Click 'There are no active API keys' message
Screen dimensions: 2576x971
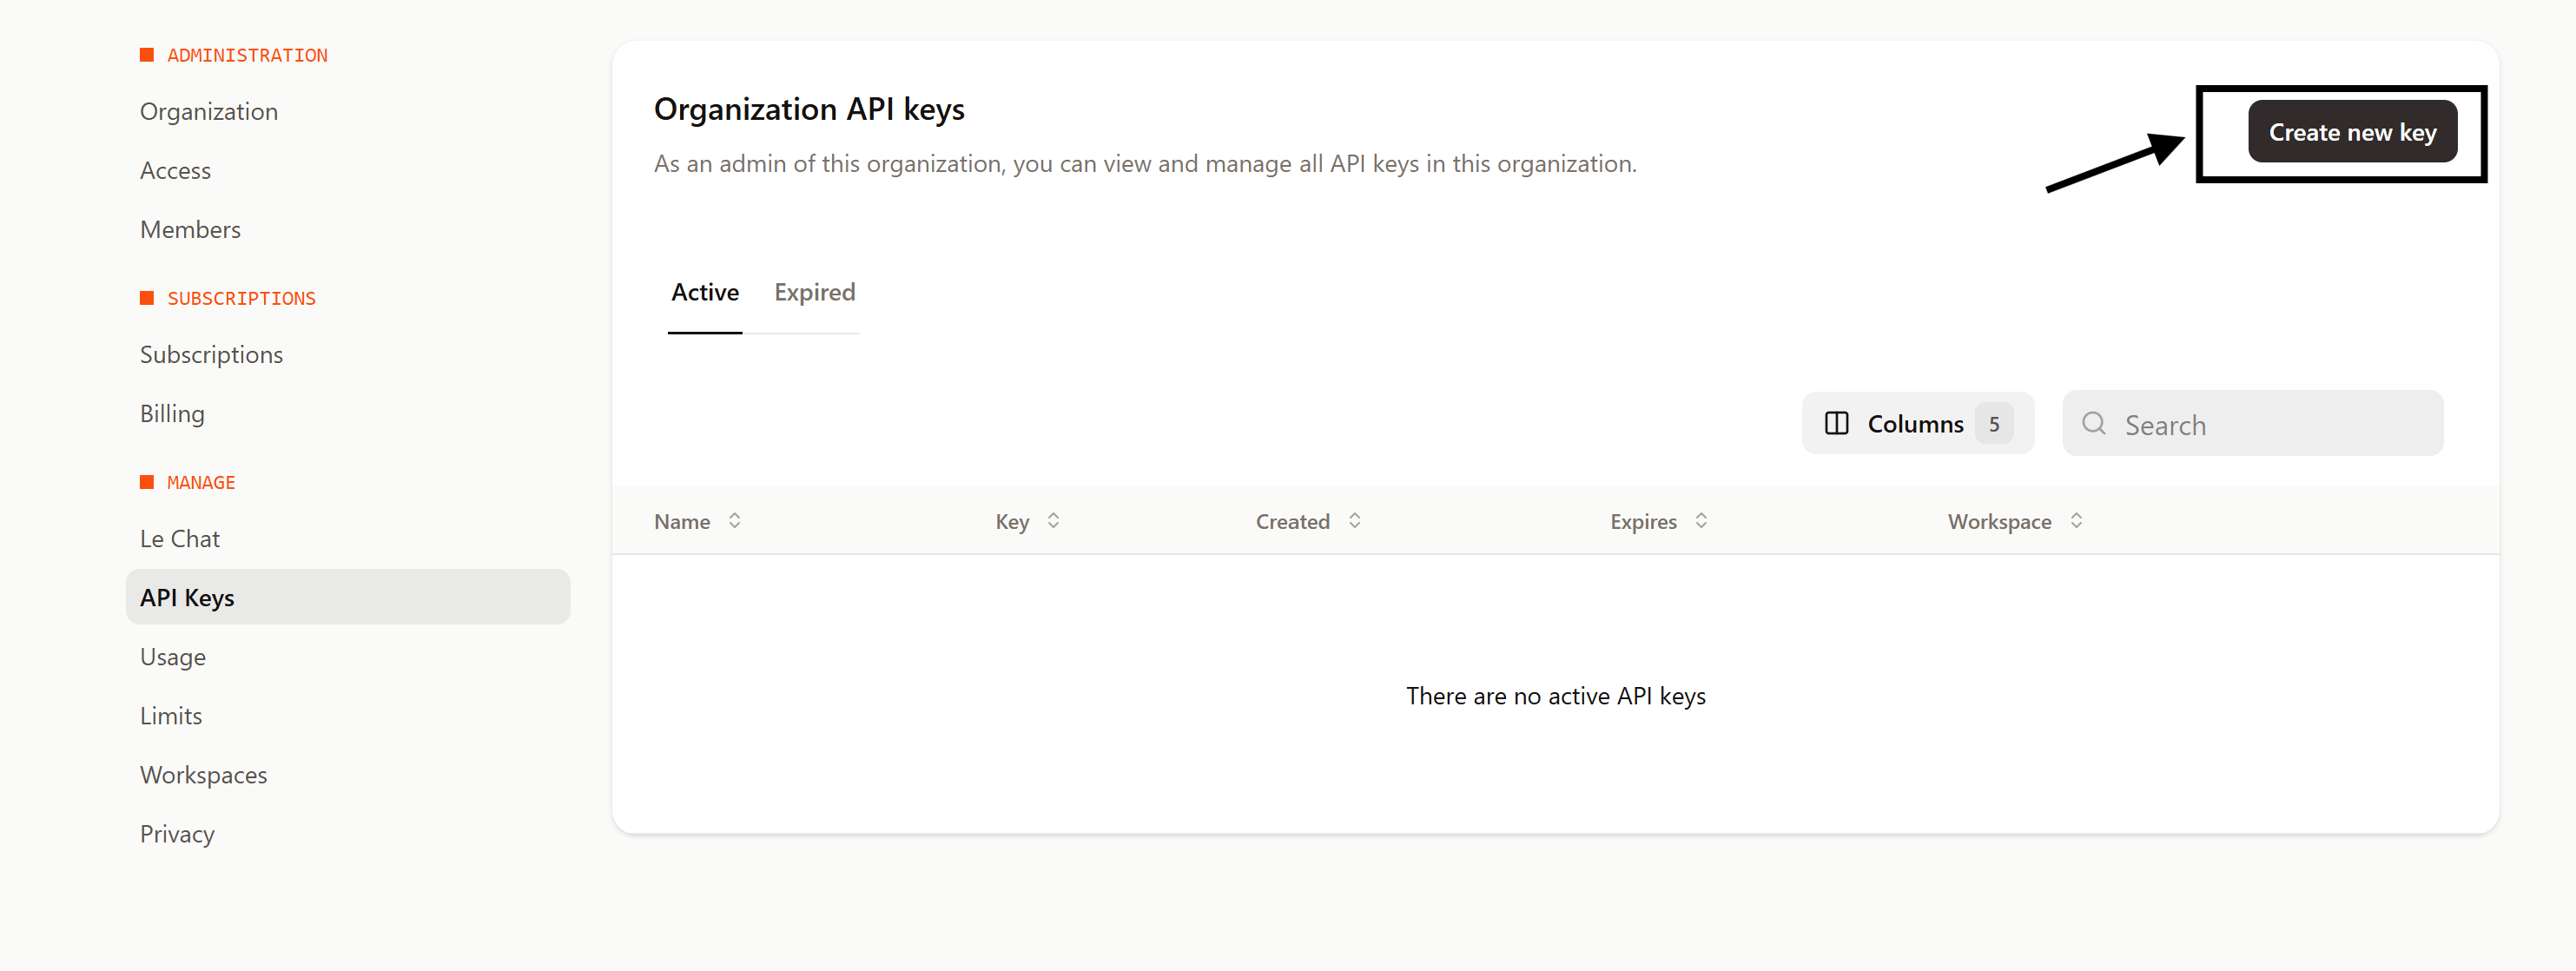pos(1556,696)
